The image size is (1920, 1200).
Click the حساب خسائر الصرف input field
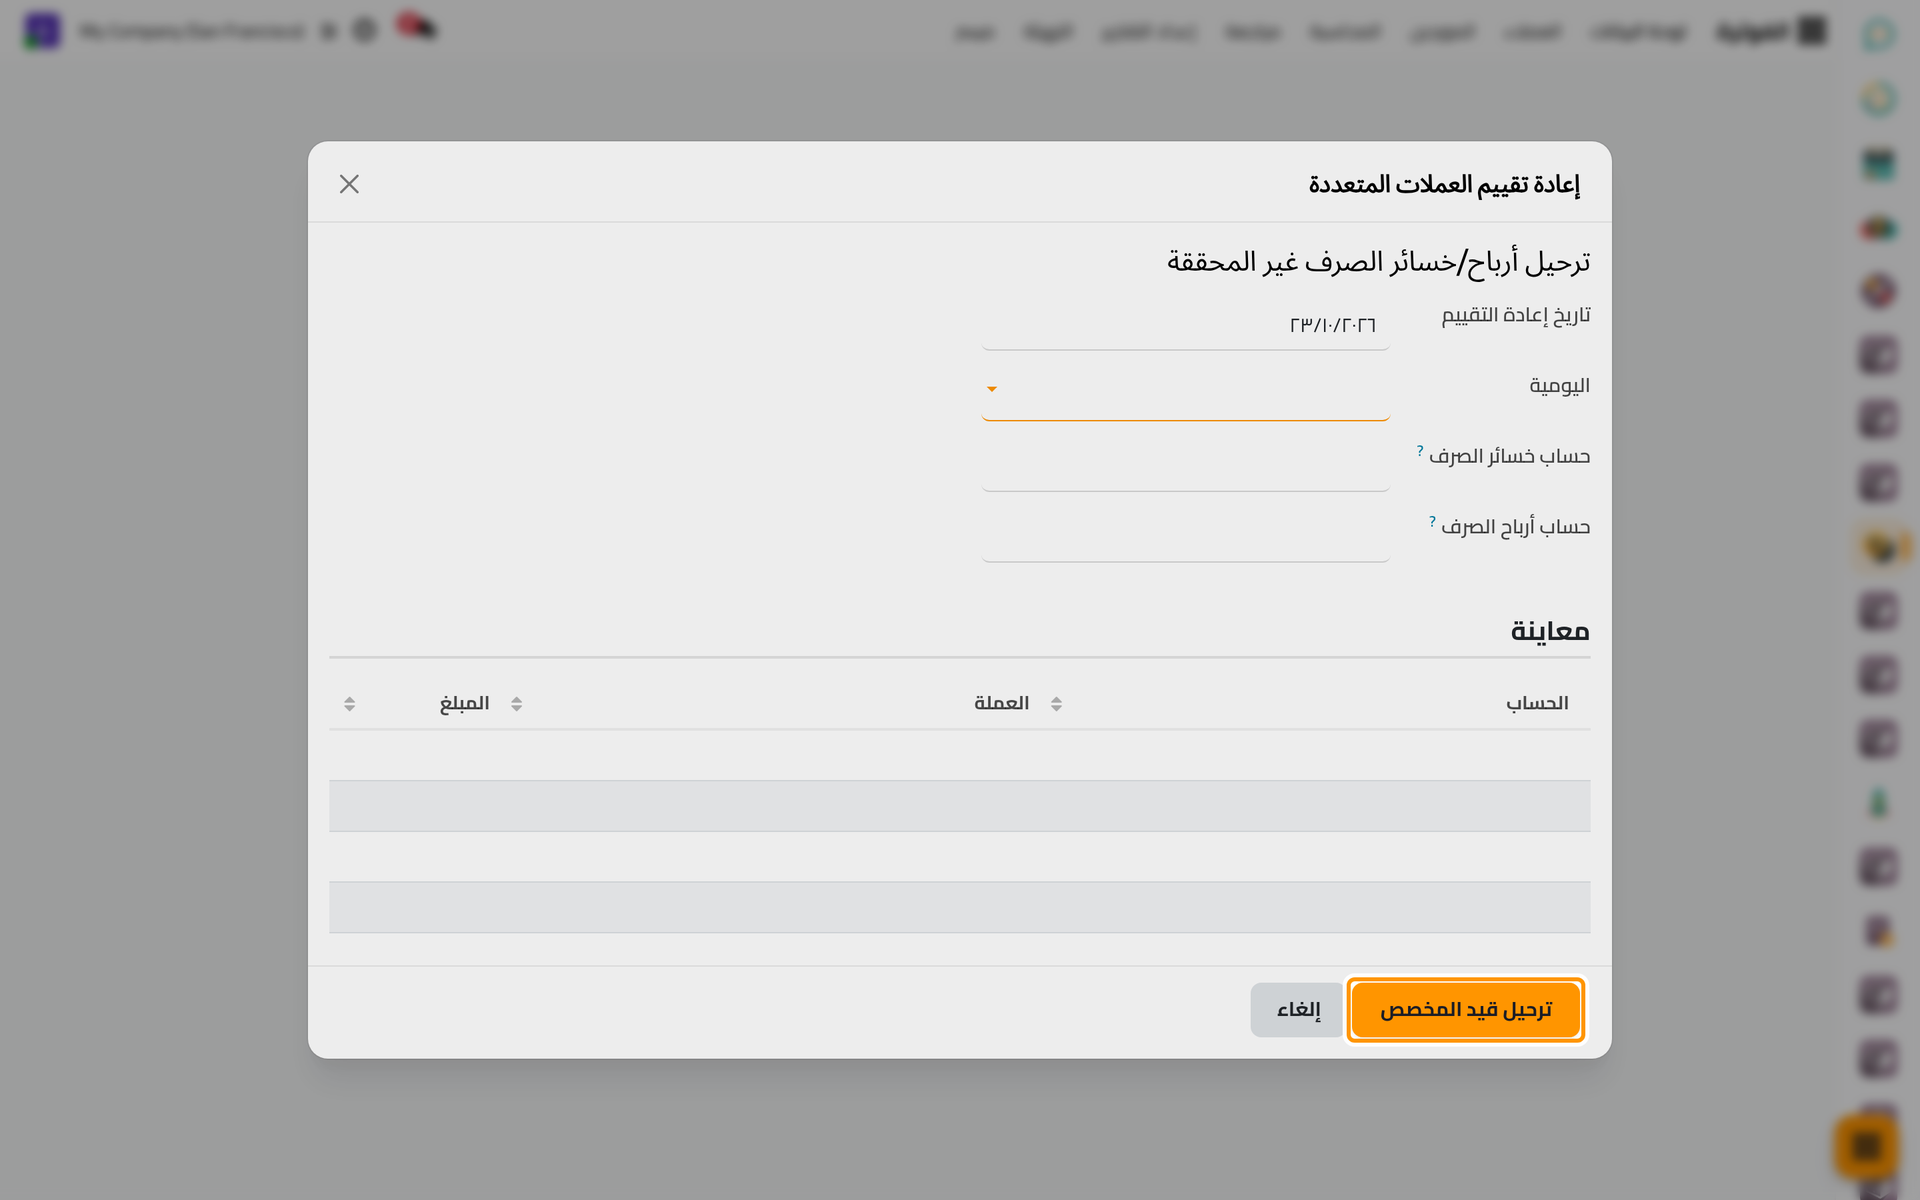point(1185,467)
